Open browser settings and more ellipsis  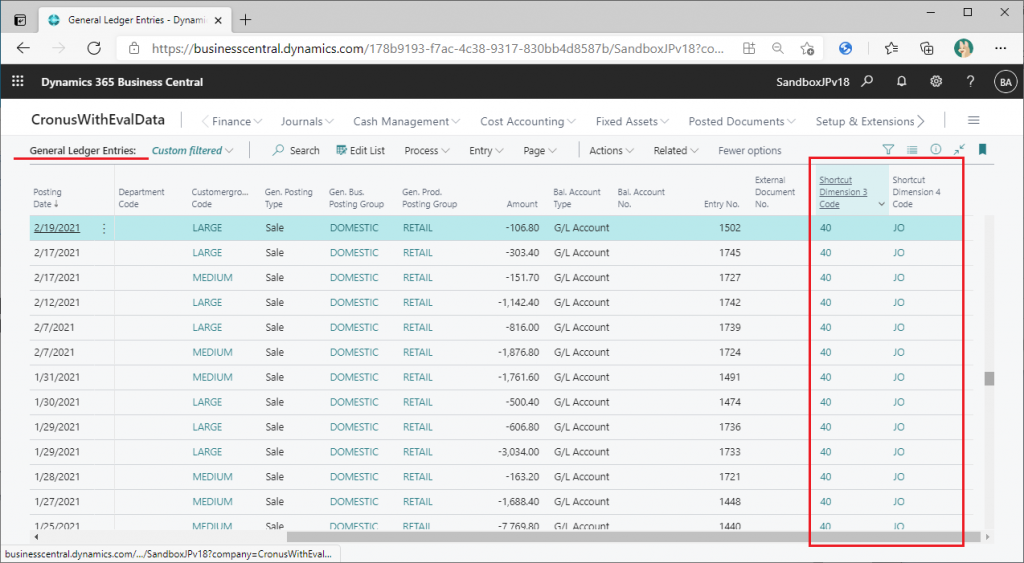(x=1000, y=48)
